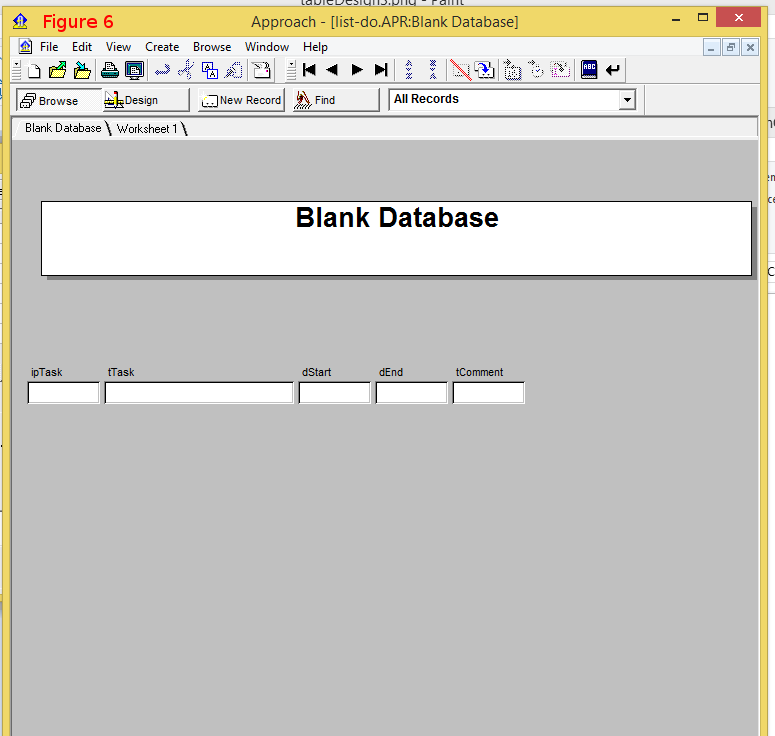Sort descending Z to A icon
The width and height of the screenshot is (775, 736).
[433, 70]
